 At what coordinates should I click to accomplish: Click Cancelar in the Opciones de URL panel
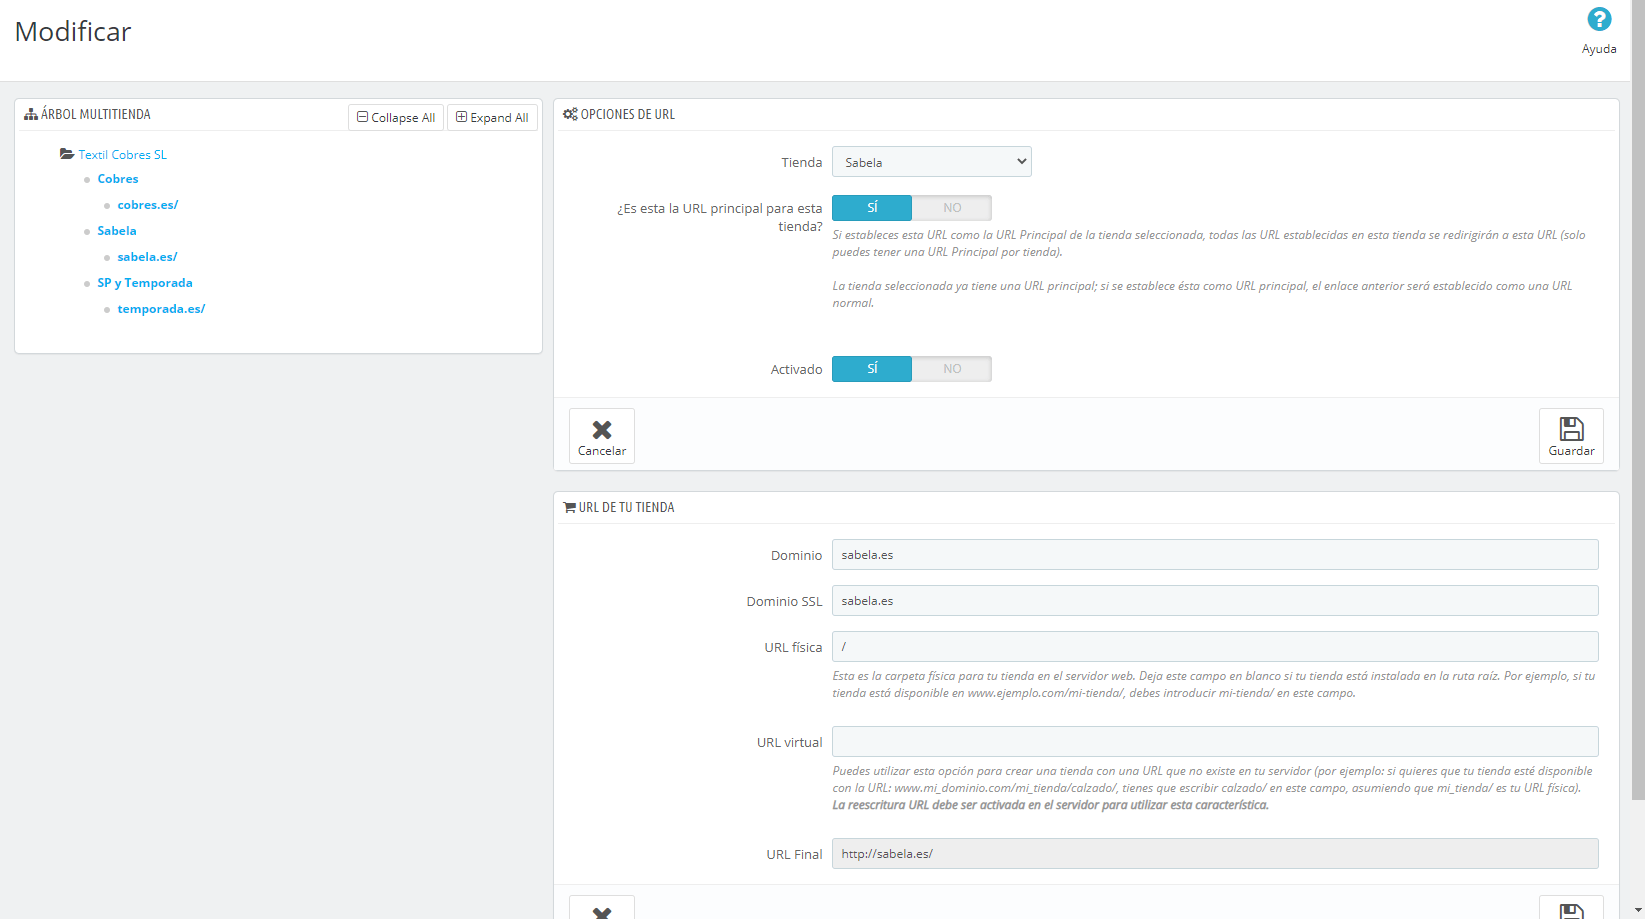coord(602,436)
